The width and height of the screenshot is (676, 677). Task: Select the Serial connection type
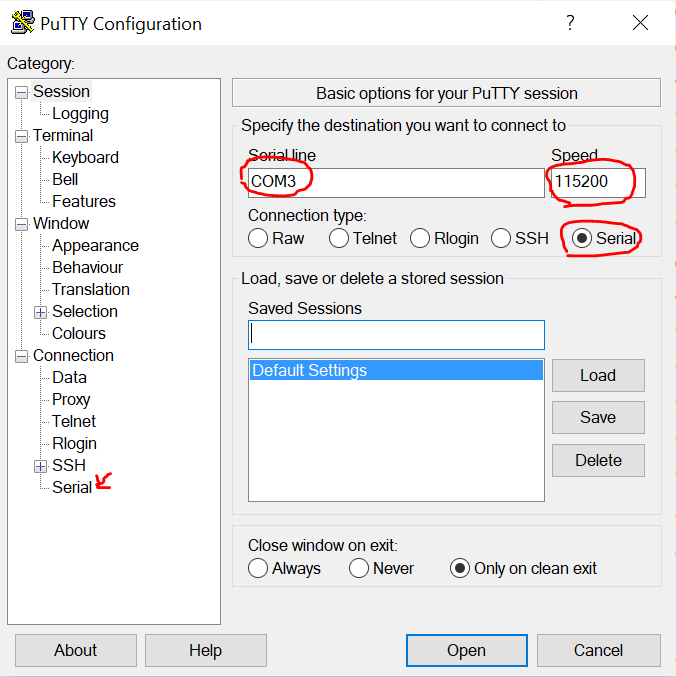pos(582,238)
